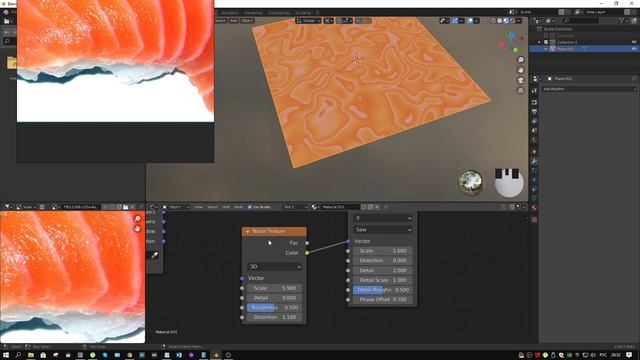
Task: Toggle visibility eye of Plane.001 in outliner
Action: point(634,49)
